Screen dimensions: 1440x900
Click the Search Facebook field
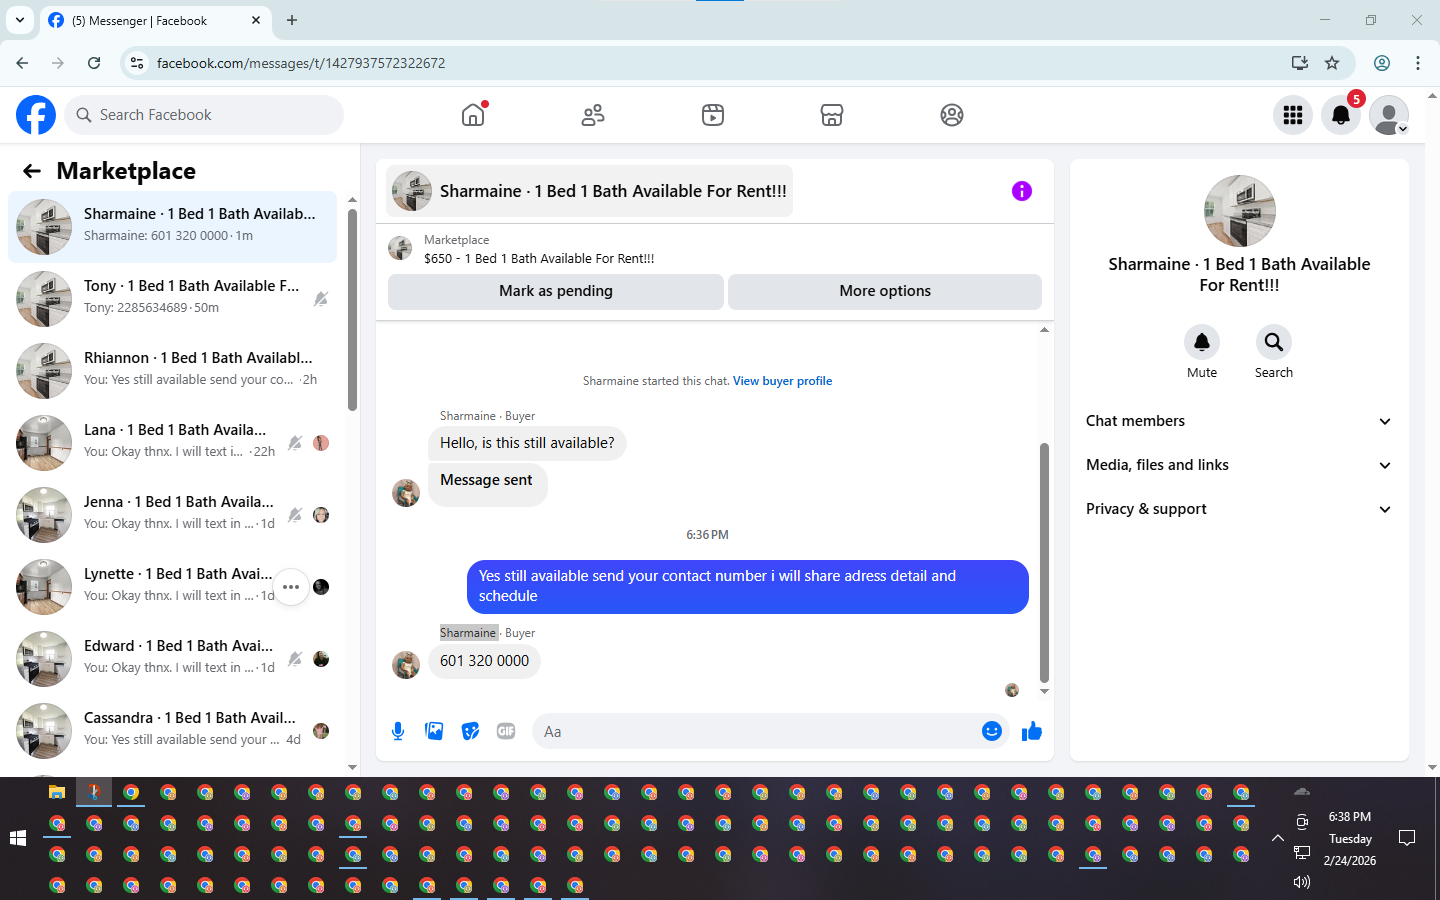[204, 115]
